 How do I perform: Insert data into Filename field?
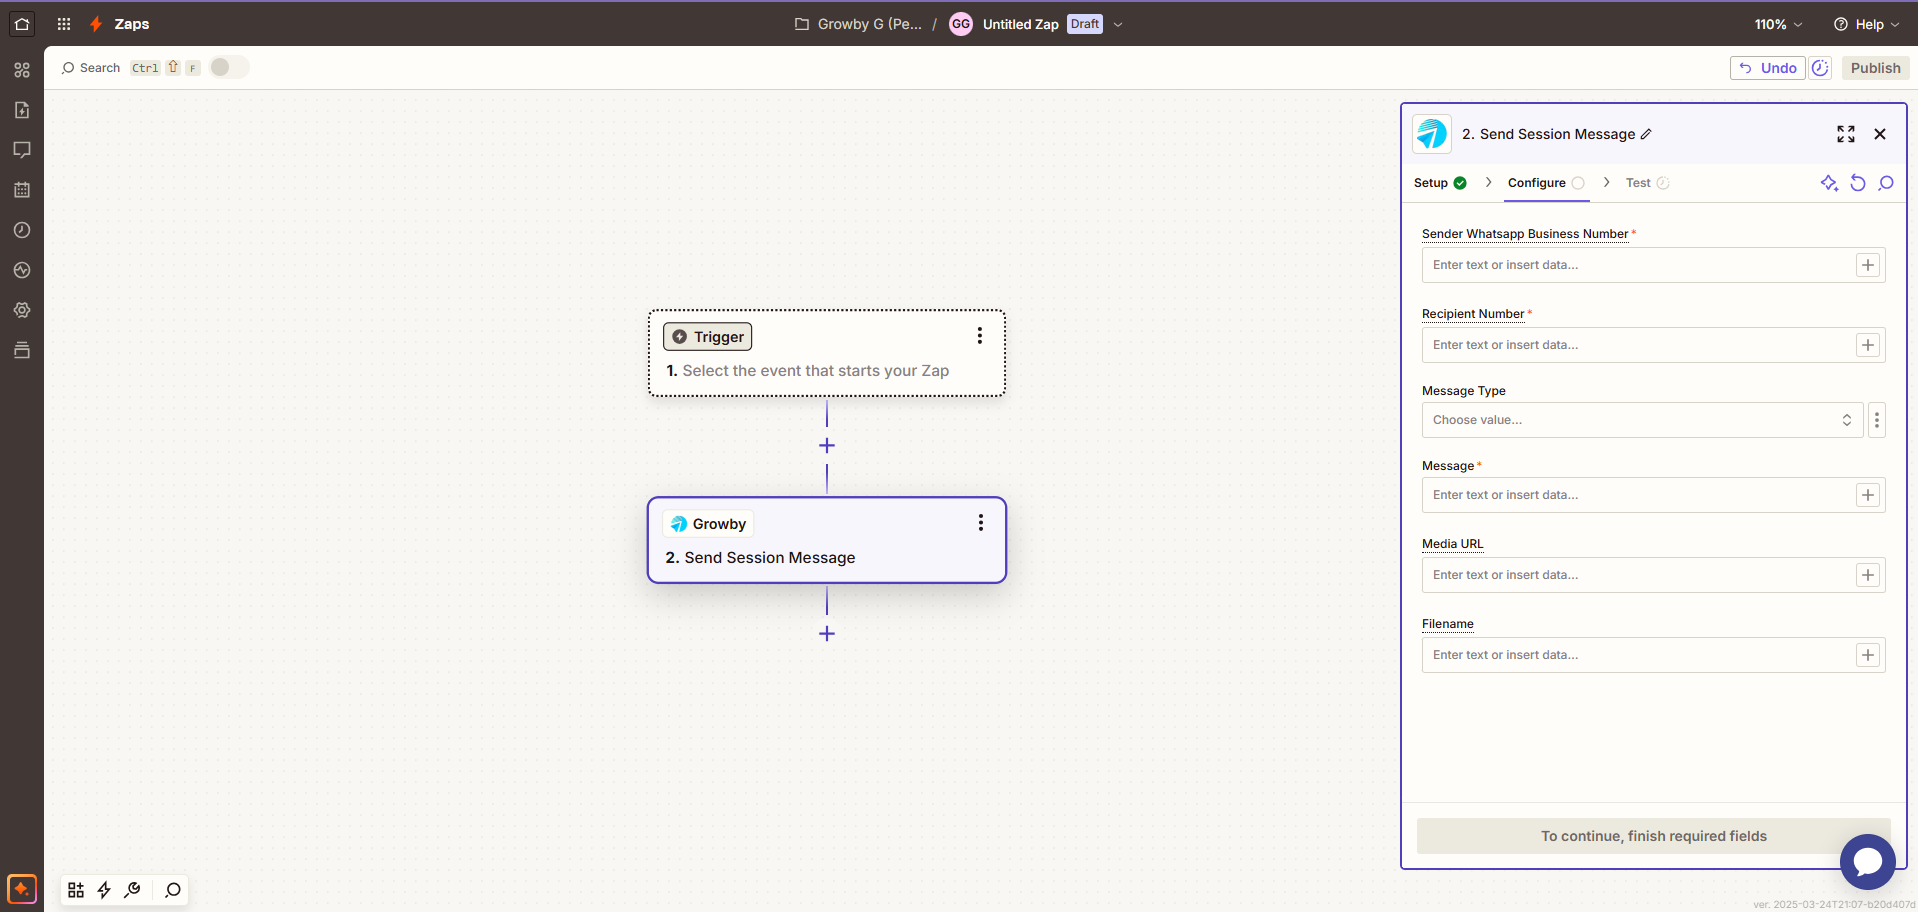click(x=1868, y=655)
